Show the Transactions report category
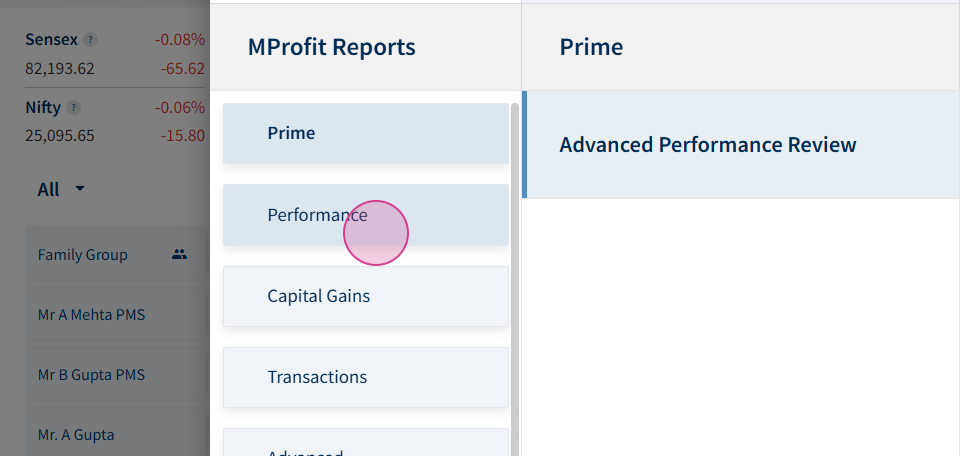 pos(366,377)
